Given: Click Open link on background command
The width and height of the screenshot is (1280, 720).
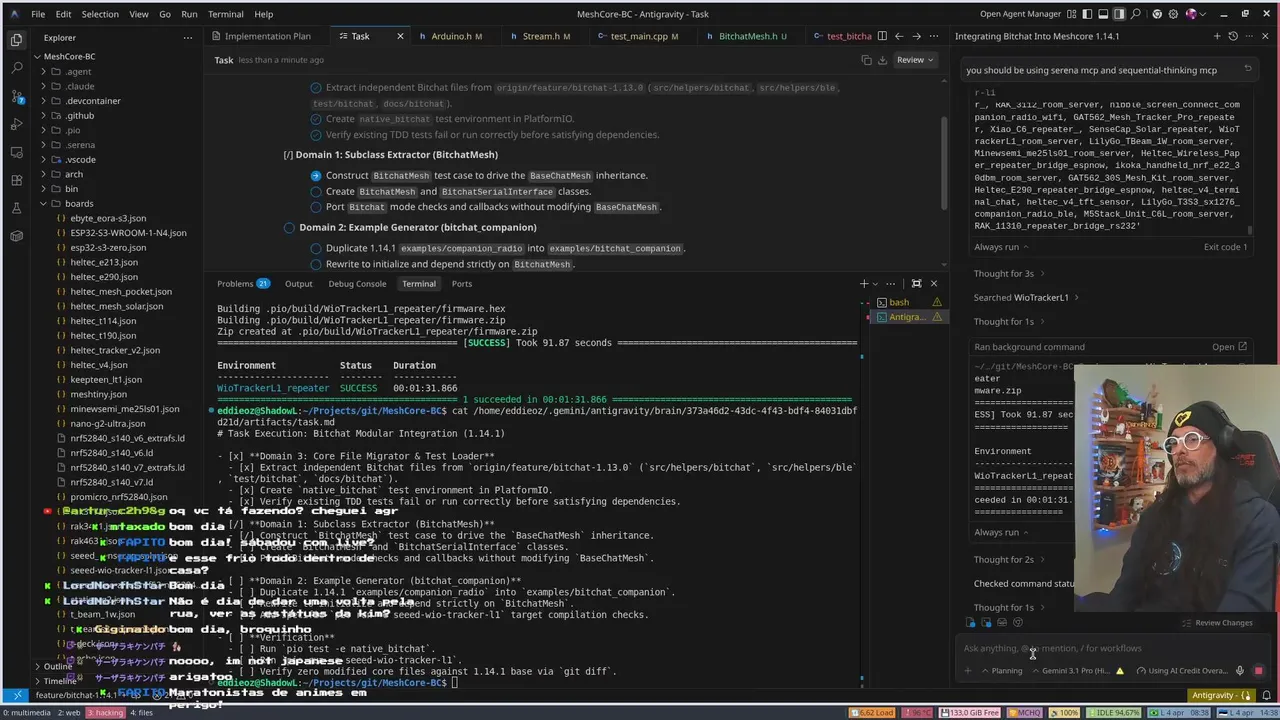Looking at the screenshot, I should click(x=1229, y=347).
